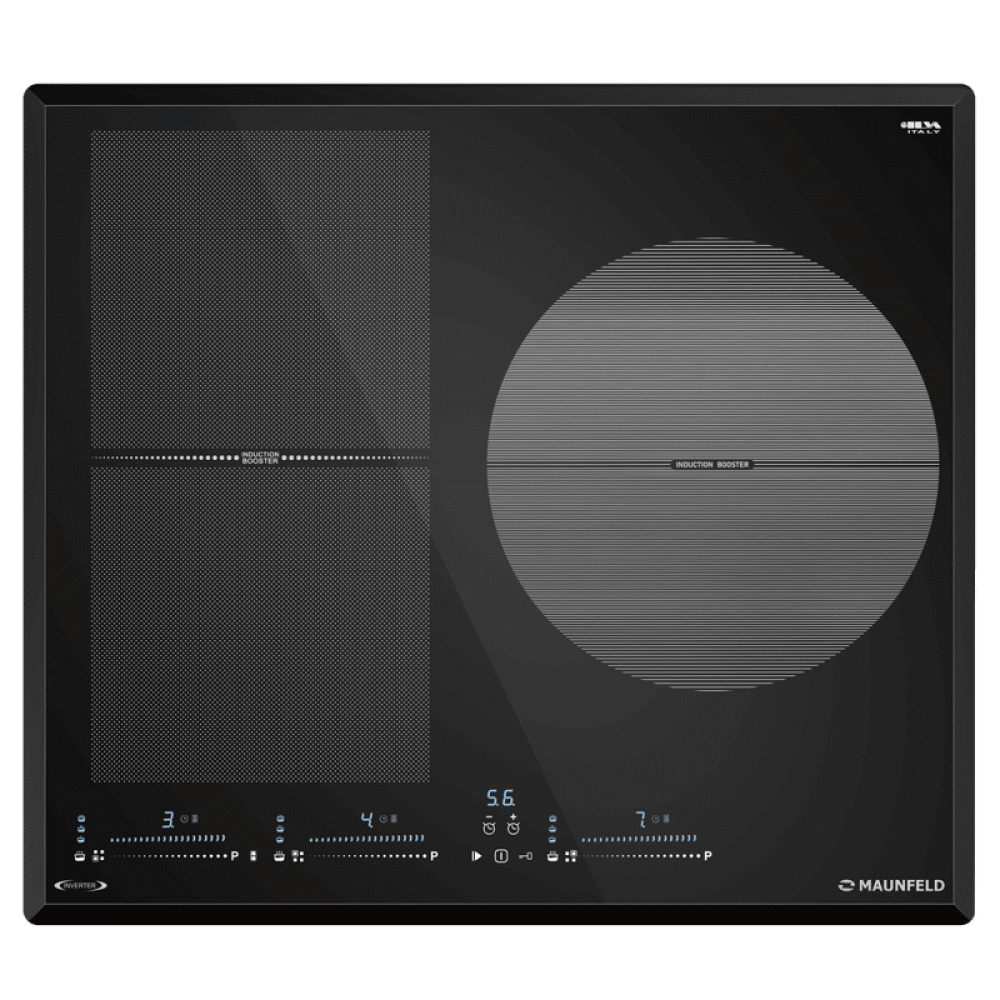1000x1000 pixels.
Task: Toggle the main power on/off button
Action: coord(500,856)
